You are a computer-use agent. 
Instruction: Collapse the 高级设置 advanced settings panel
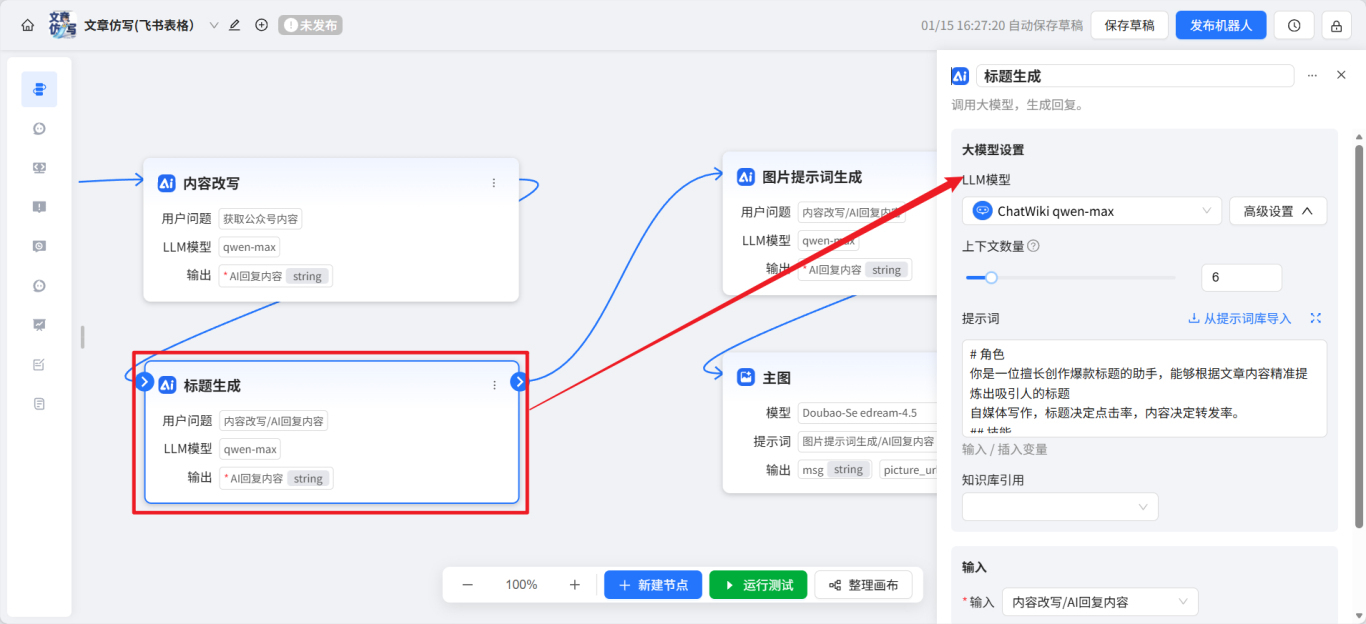coord(1277,210)
